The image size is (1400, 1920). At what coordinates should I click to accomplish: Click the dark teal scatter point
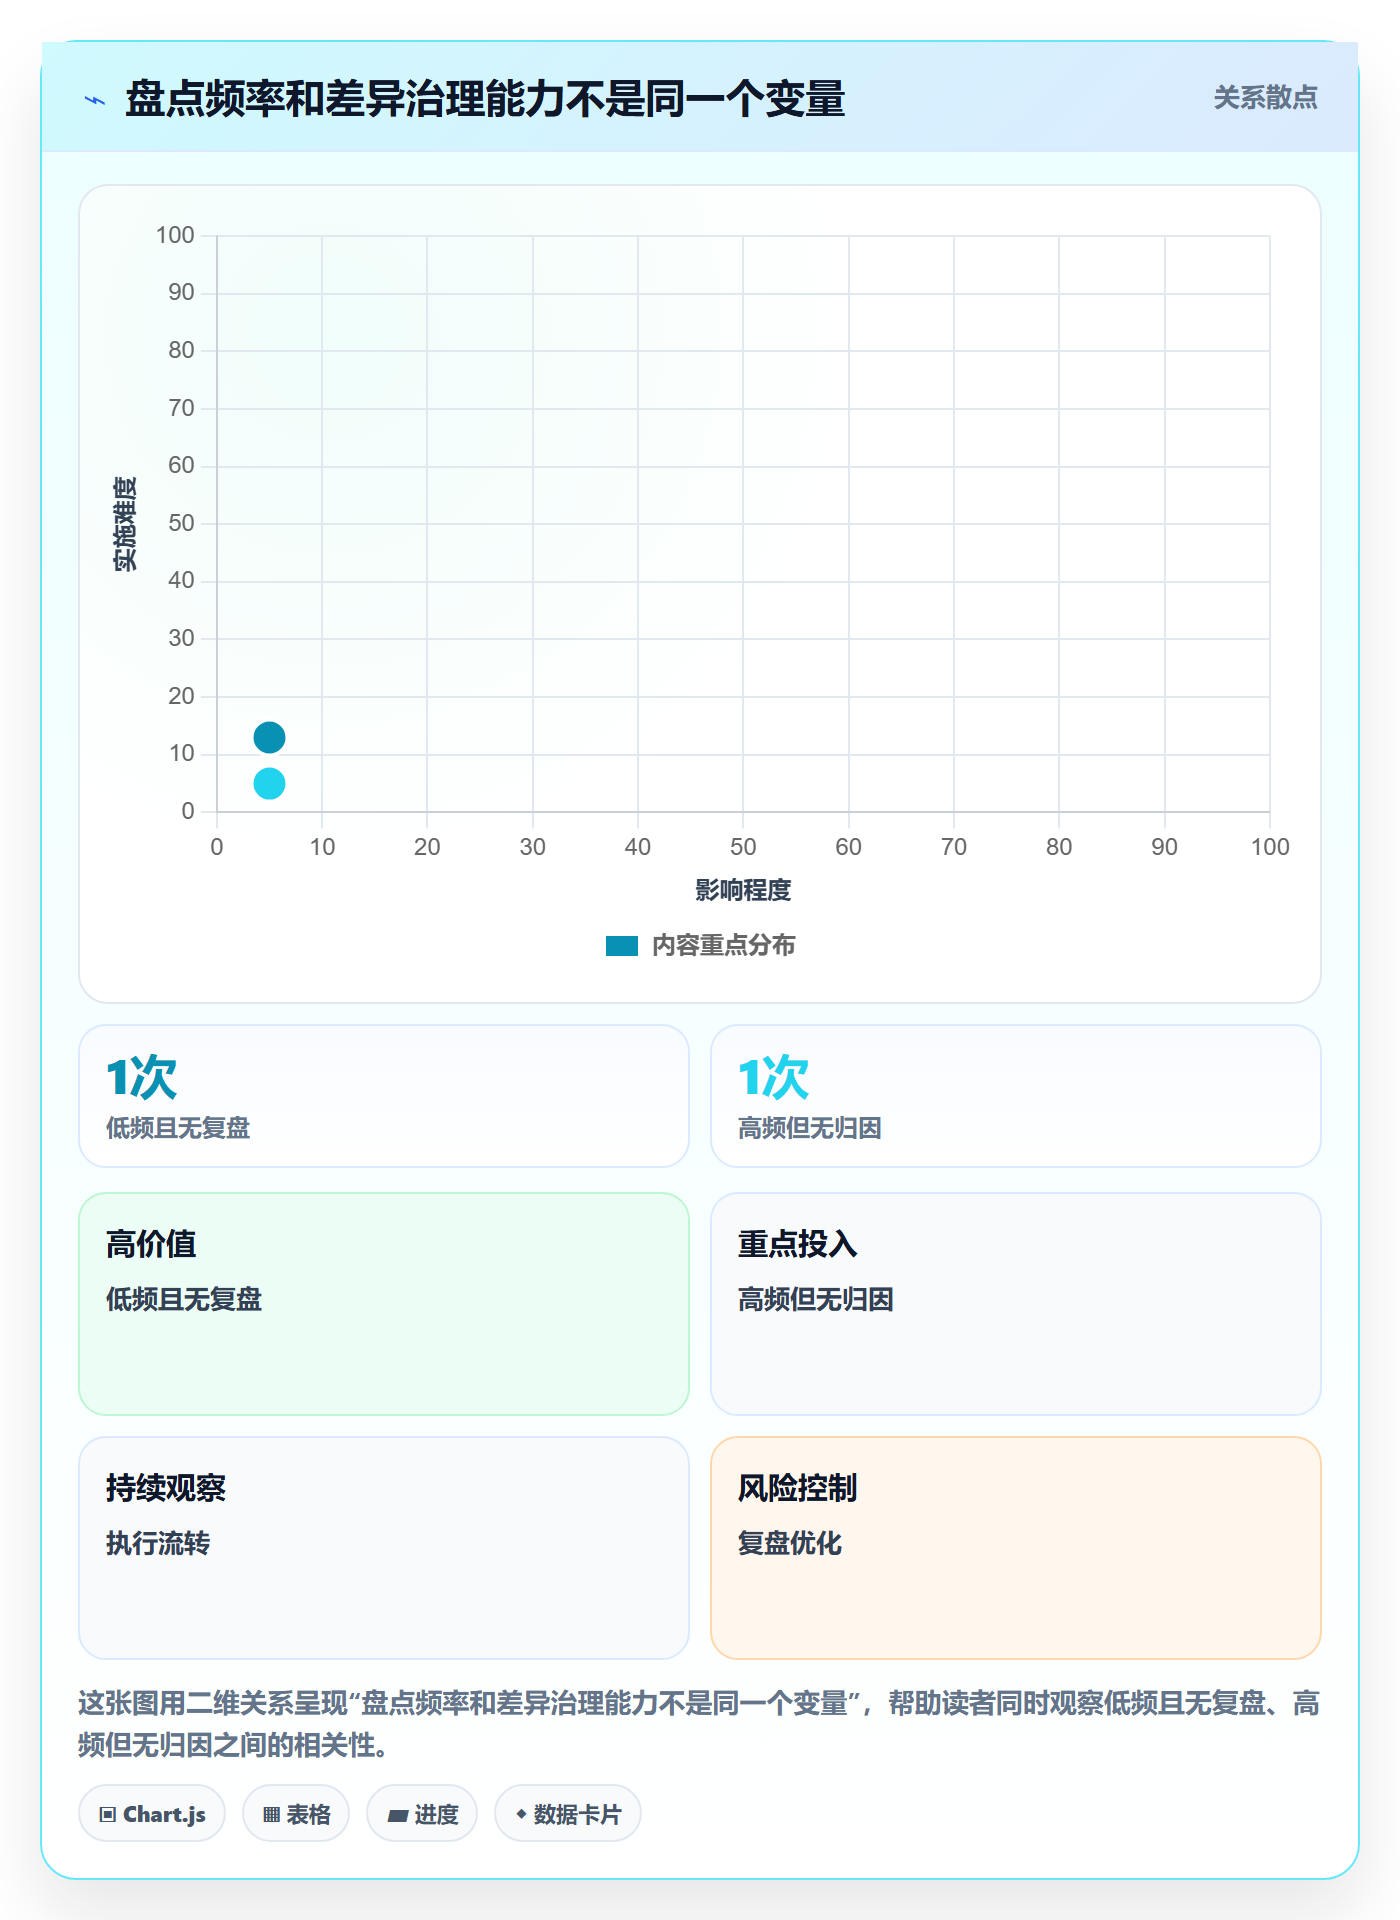pos(269,738)
